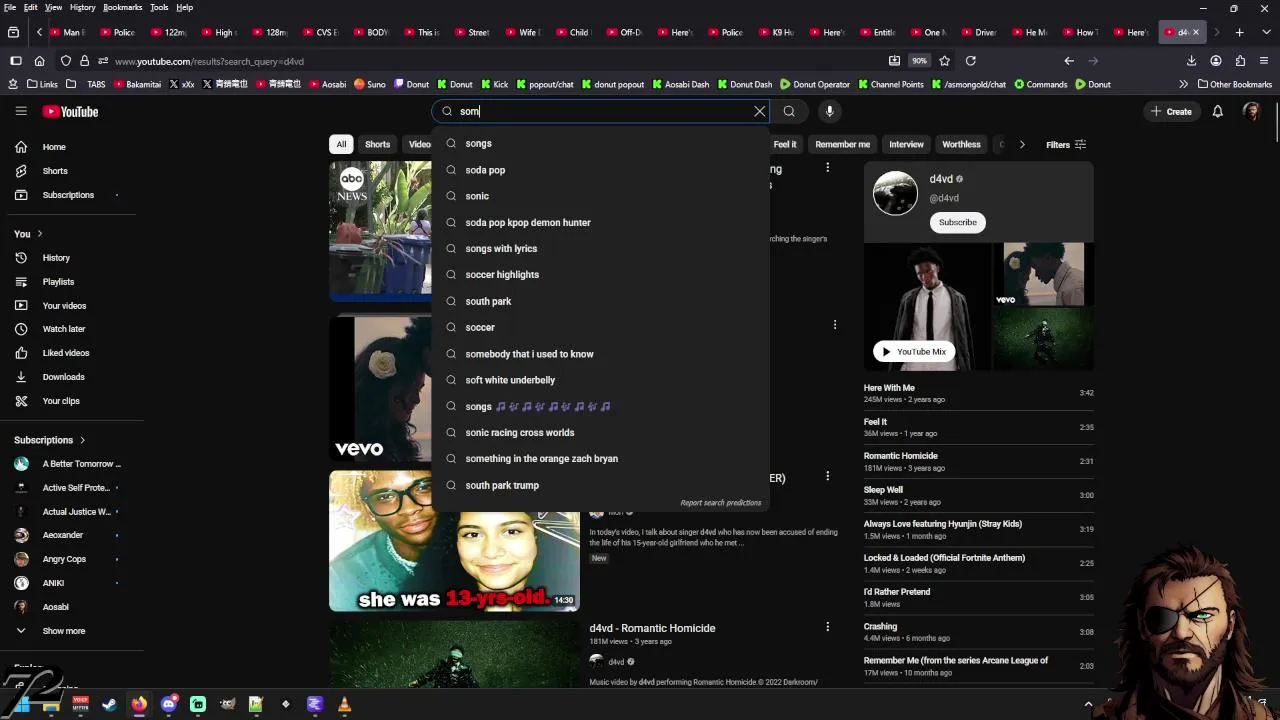Select the 'soda pop' suggestion
1280x720 pixels.
[x=600, y=170]
